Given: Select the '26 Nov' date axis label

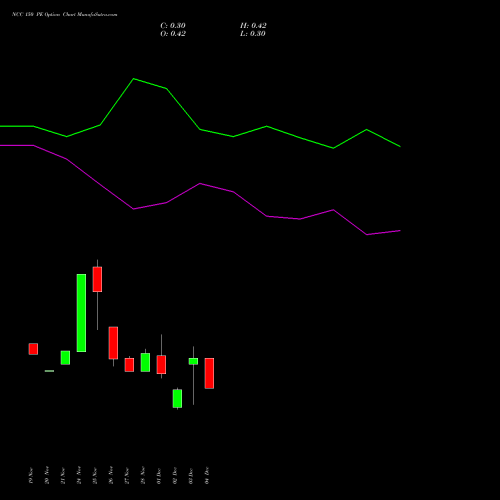Looking at the screenshot, I should pos(111,476).
